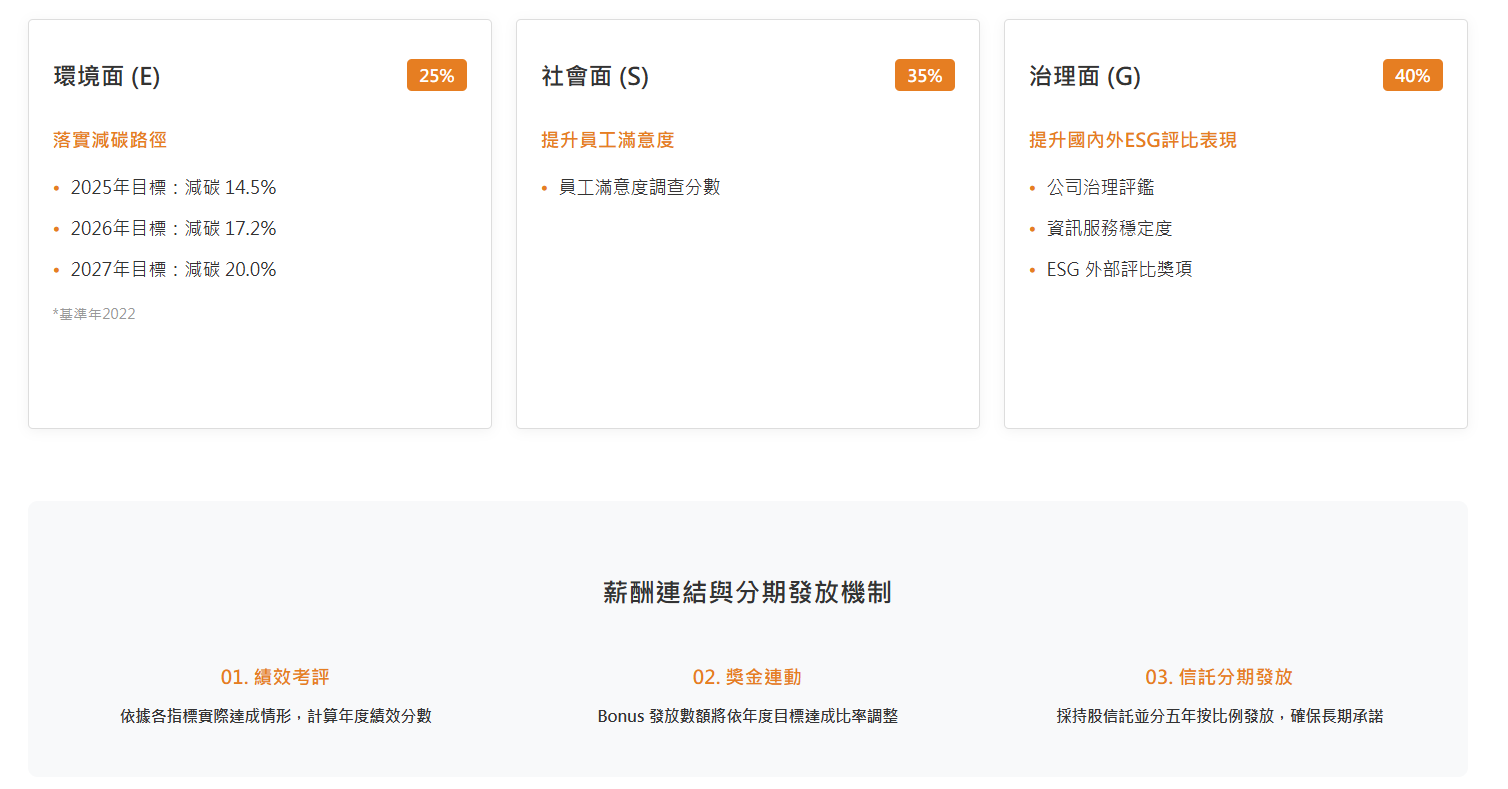Viewport: 1508px width, 789px height.
Task: Click the bullet beside 2025年目標：減碳 14.5%
Action: point(58,186)
